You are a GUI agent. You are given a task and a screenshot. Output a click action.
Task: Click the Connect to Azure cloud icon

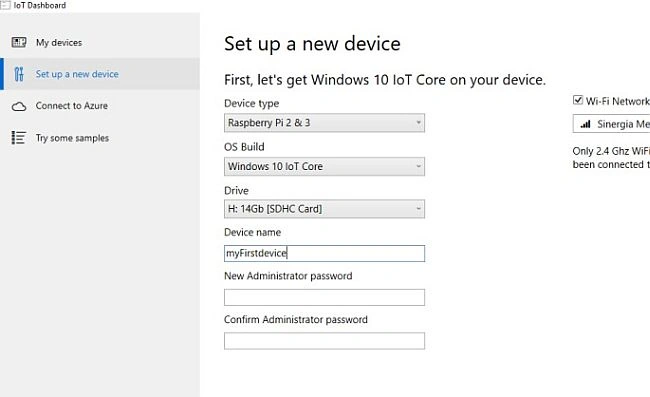[x=19, y=107]
